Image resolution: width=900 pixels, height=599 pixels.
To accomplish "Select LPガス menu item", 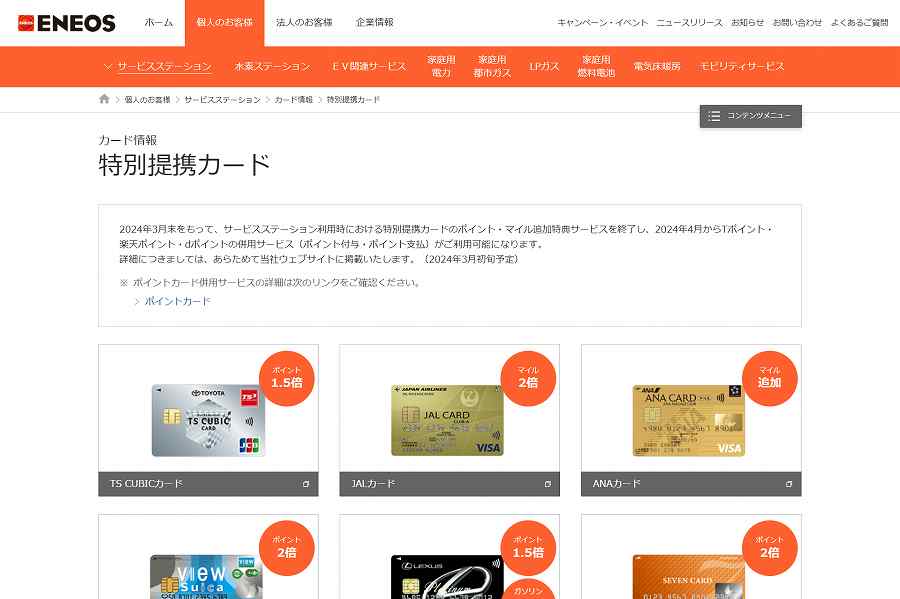I will (x=544, y=67).
